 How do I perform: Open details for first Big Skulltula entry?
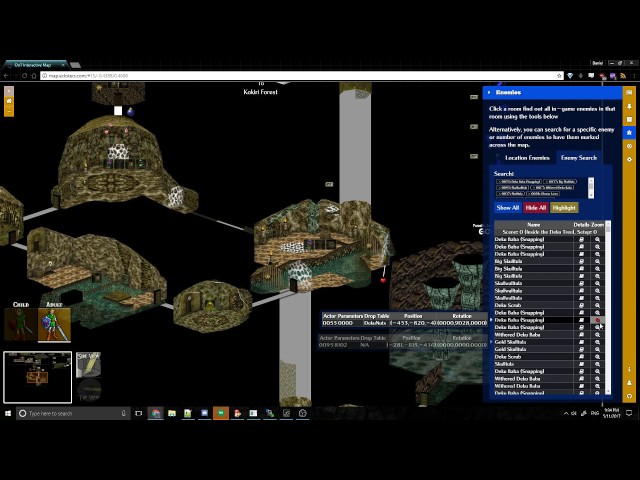582,262
